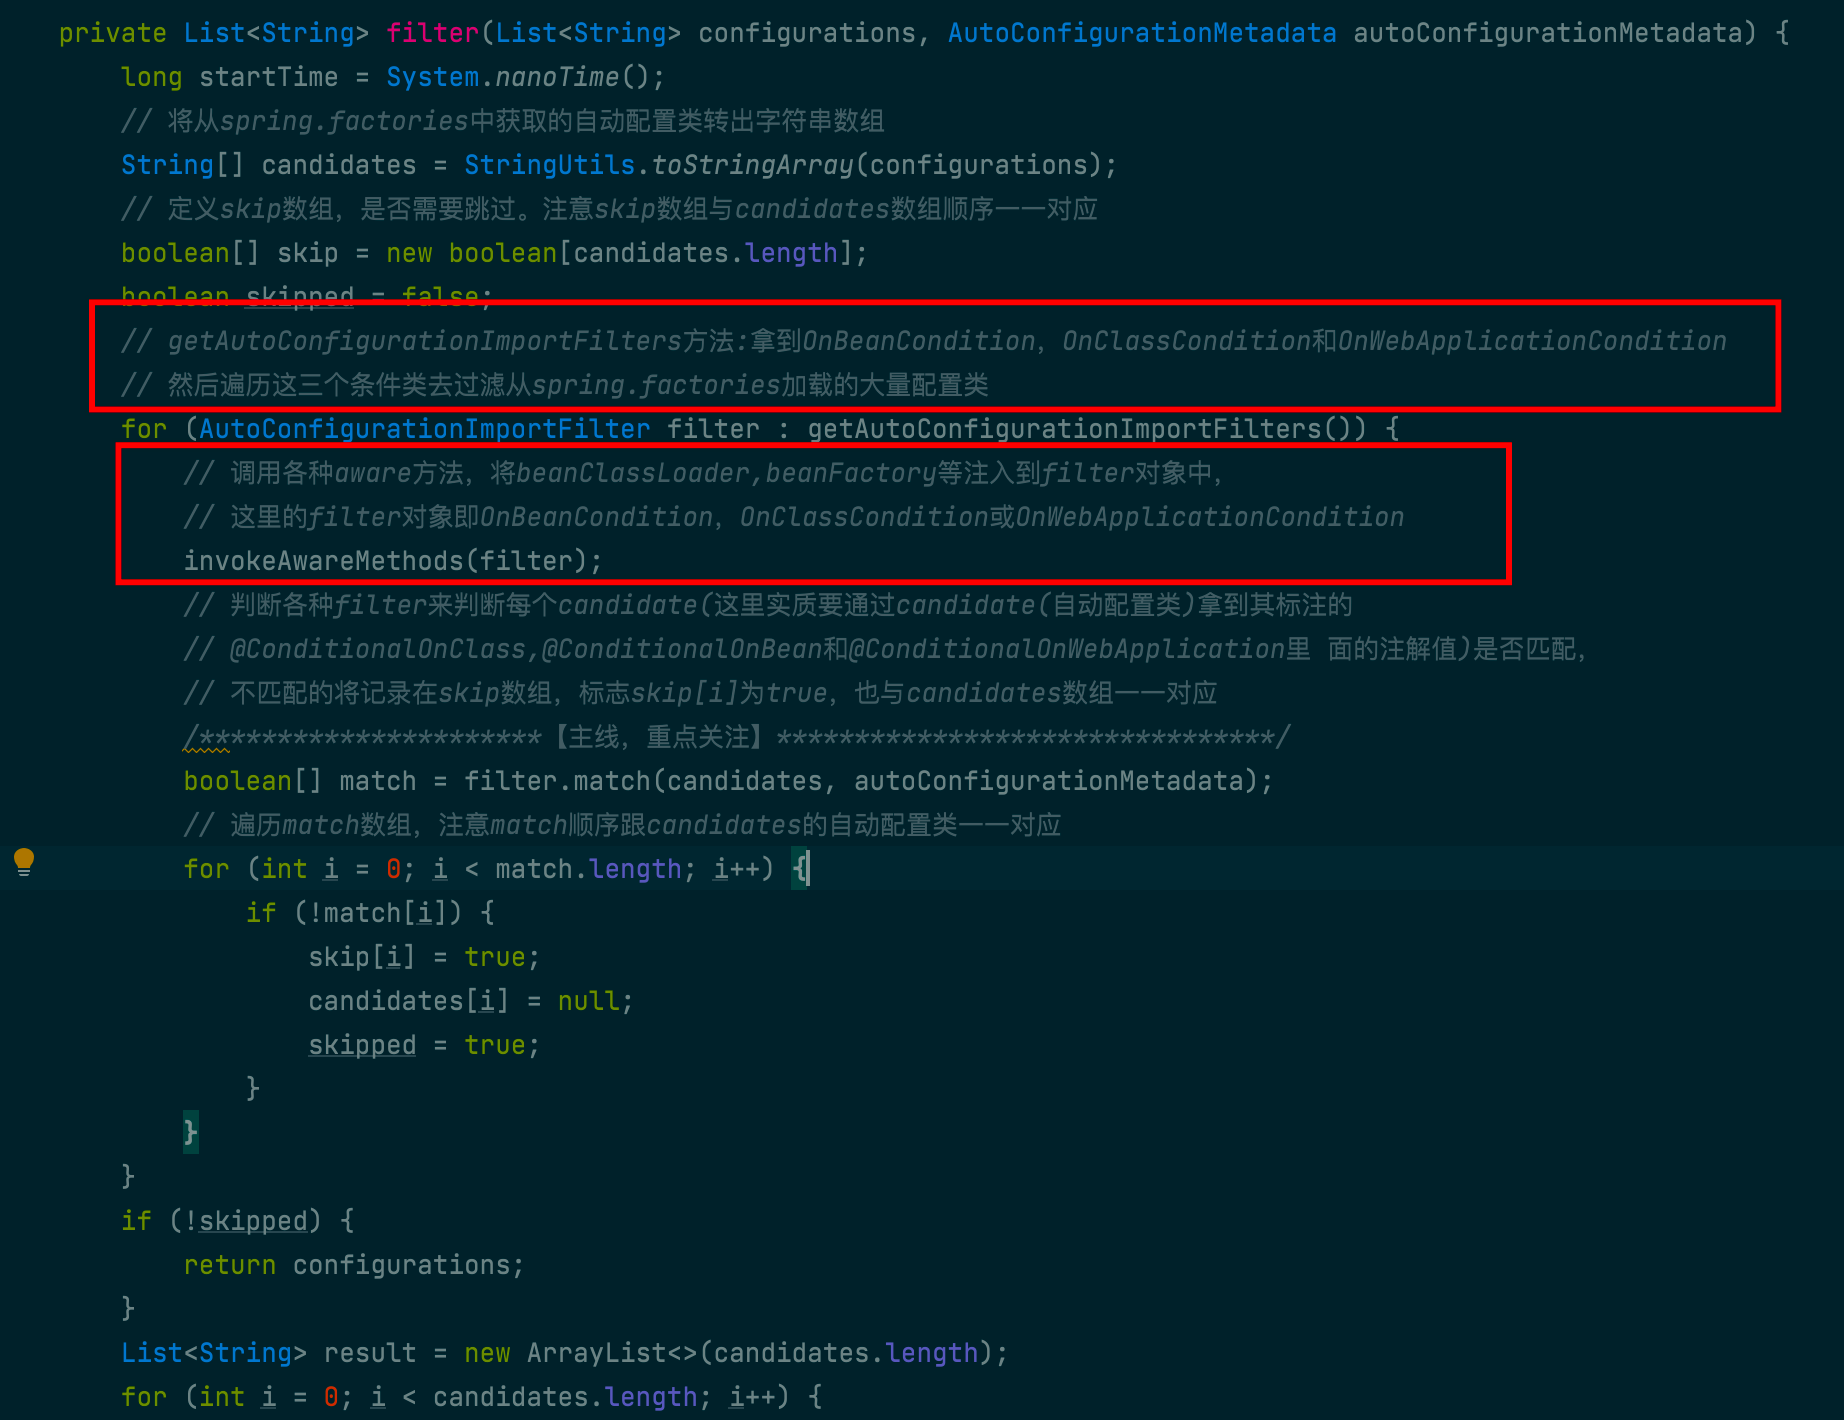This screenshot has height=1420, width=1844.
Task: Click 'boolean[] skip' declaration
Action: (x=230, y=253)
